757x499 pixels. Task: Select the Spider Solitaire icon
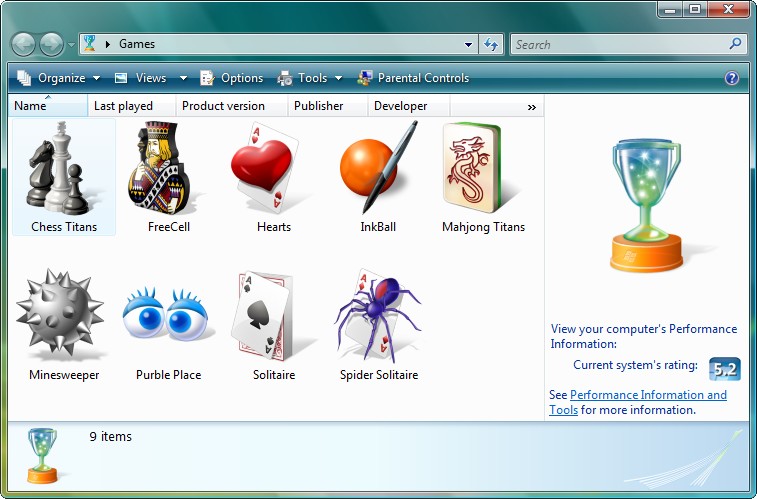click(378, 316)
